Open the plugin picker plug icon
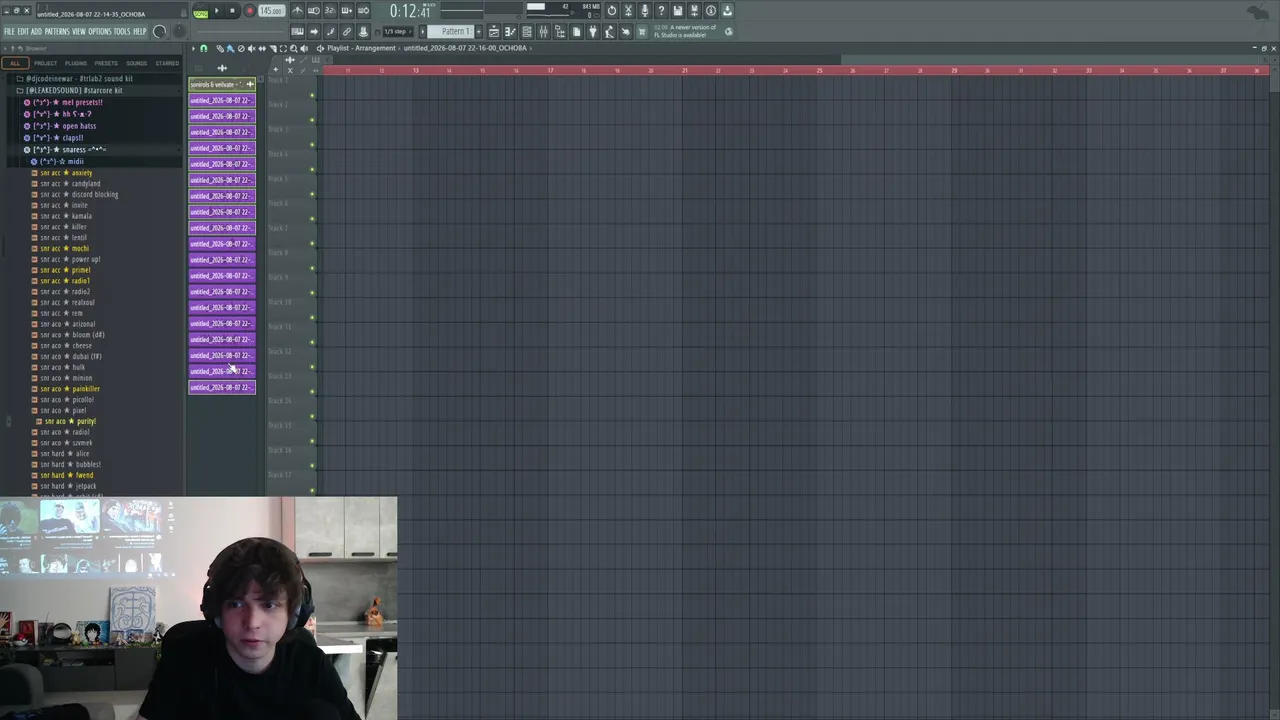Viewport: 1280px width, 720px height. pyautogui.click(x=593, y=32)
